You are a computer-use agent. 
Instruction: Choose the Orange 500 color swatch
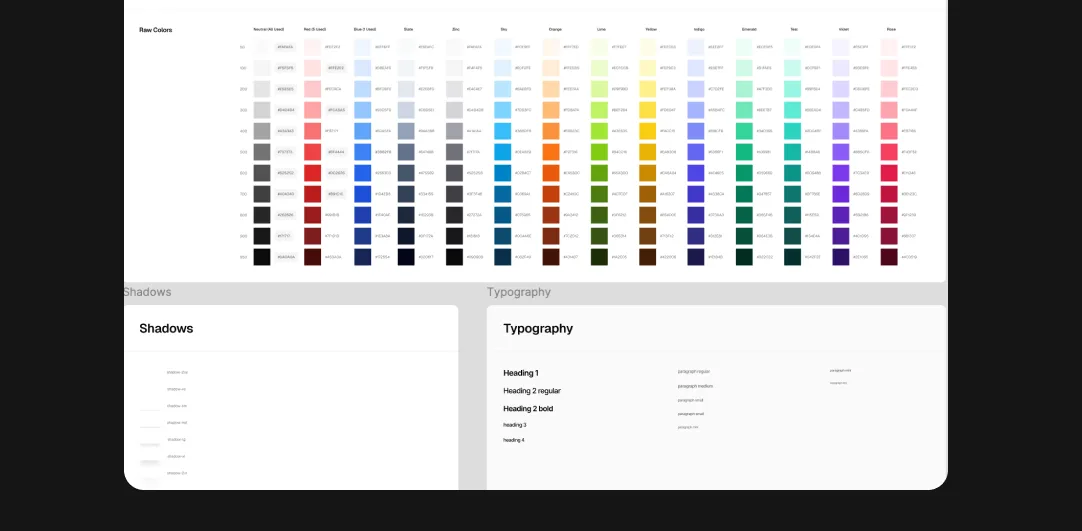(x=551, y=152)
